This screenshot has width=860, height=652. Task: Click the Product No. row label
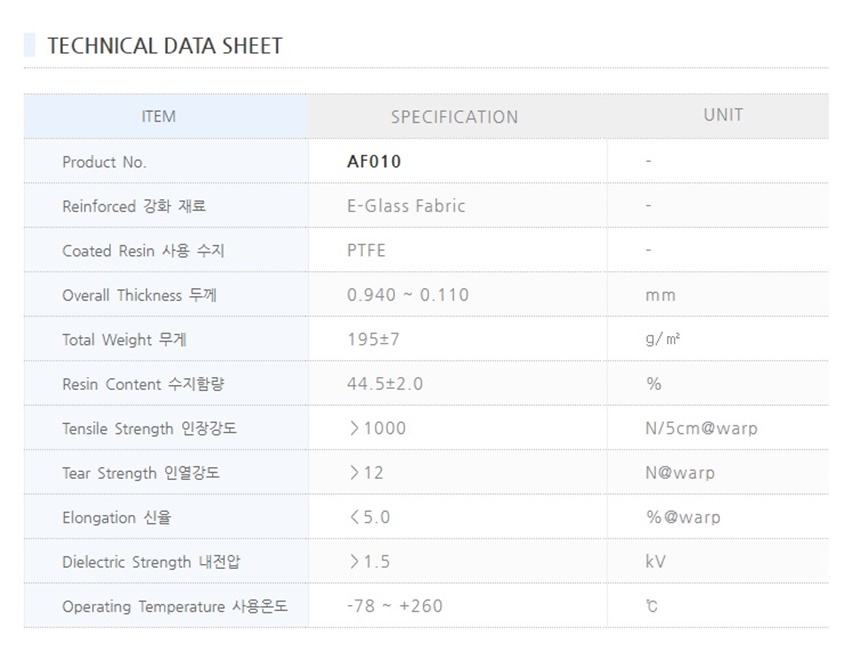pos(104,162)
